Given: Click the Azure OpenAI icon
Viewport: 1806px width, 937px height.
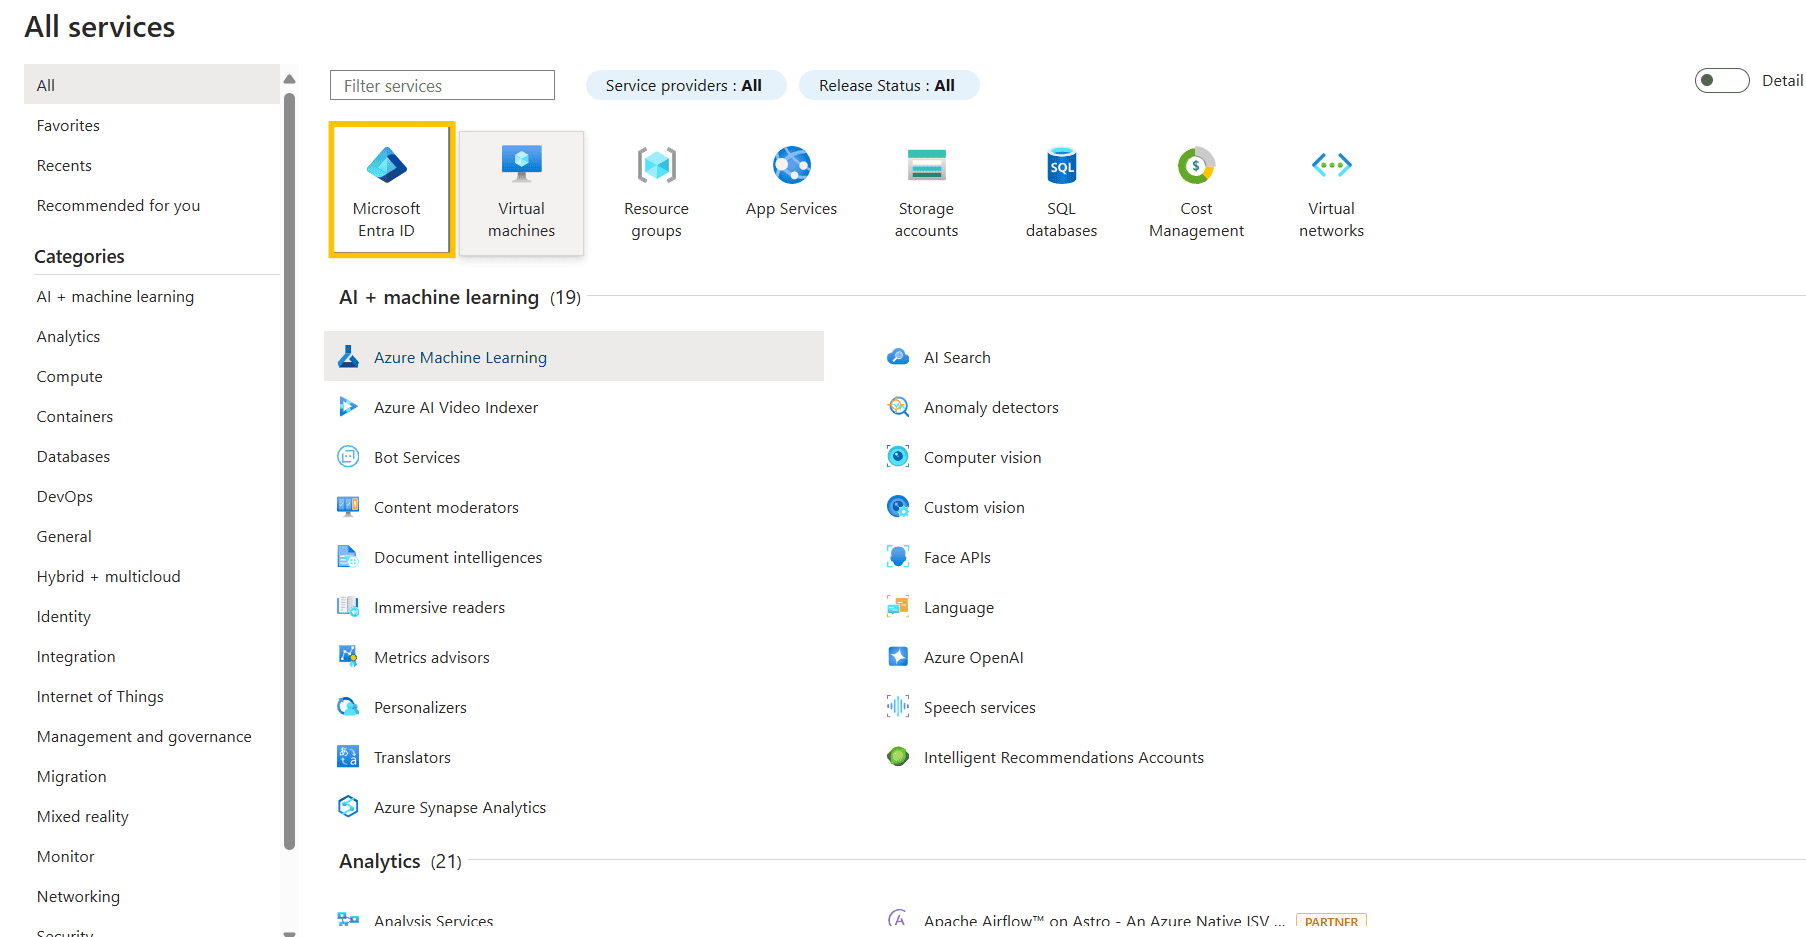Looking at the screenshot, I should [898, 657].
